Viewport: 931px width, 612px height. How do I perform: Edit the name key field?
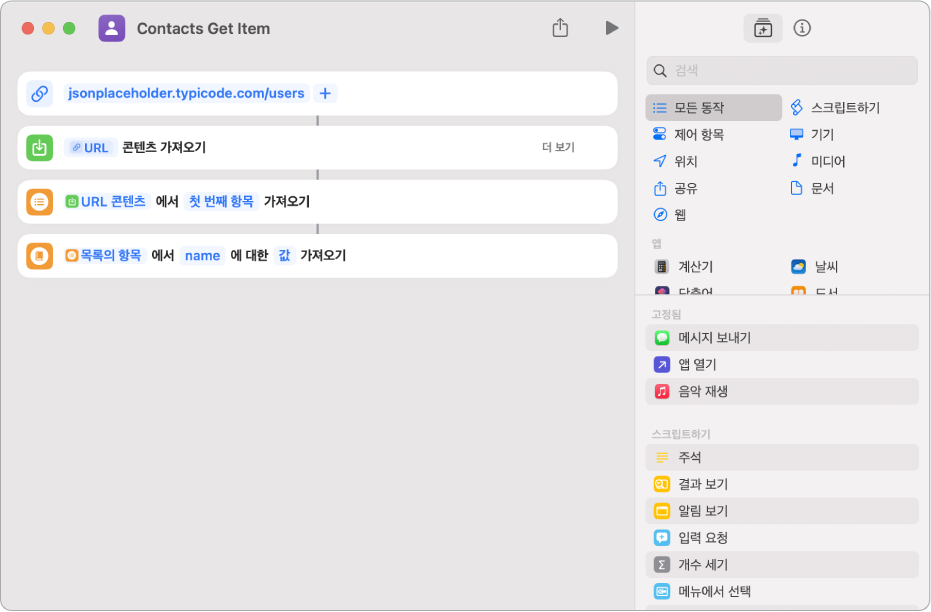pyautogui.click(x=202, y=256)
